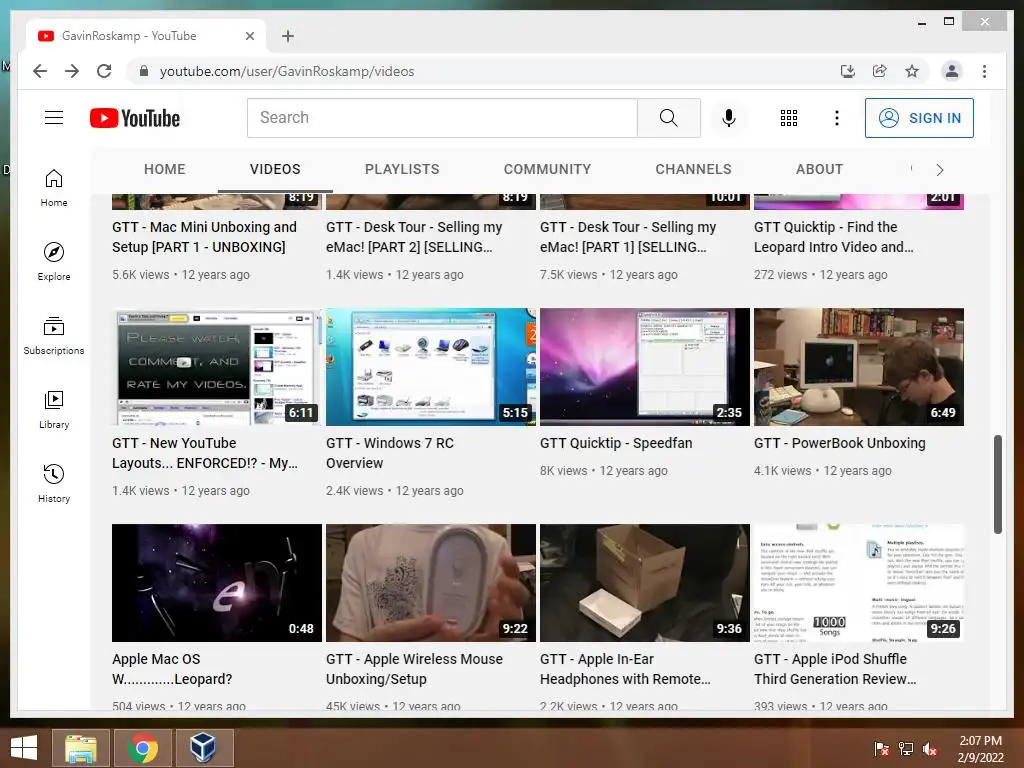Click the search magnifier button
The height and width of the screenshot is (768, 1024).
(669, 118)
